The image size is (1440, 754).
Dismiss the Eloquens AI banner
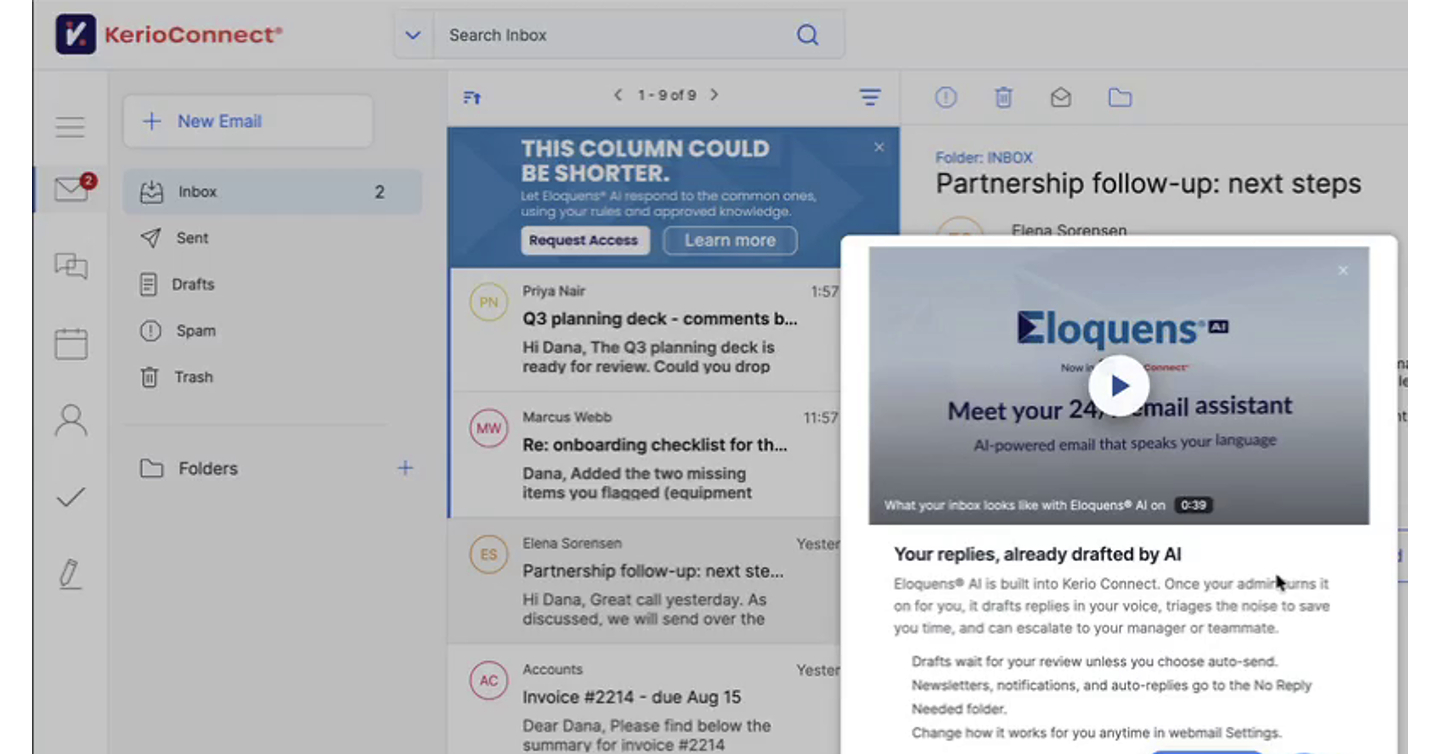pyautogui.click(x=879, y=147)
